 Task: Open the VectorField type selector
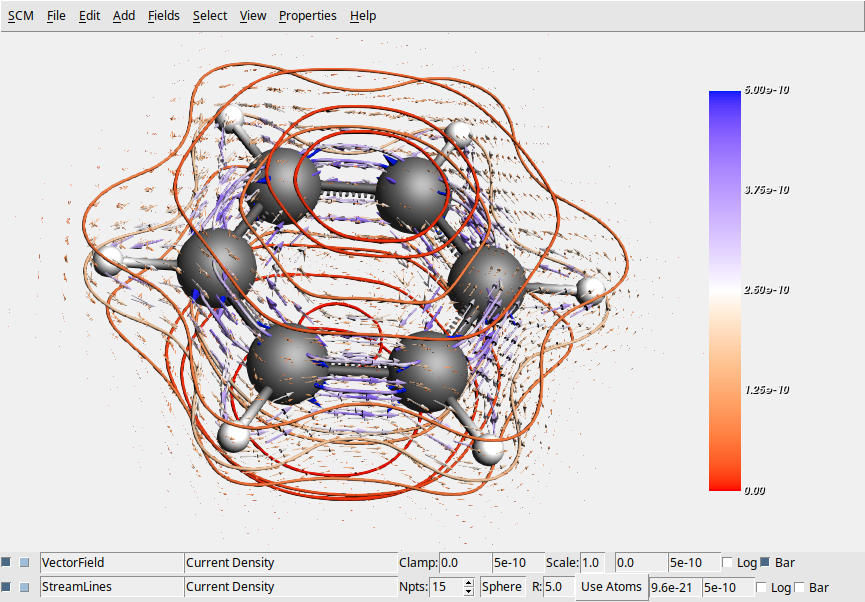pyautogui.click(x=110, y=562)
